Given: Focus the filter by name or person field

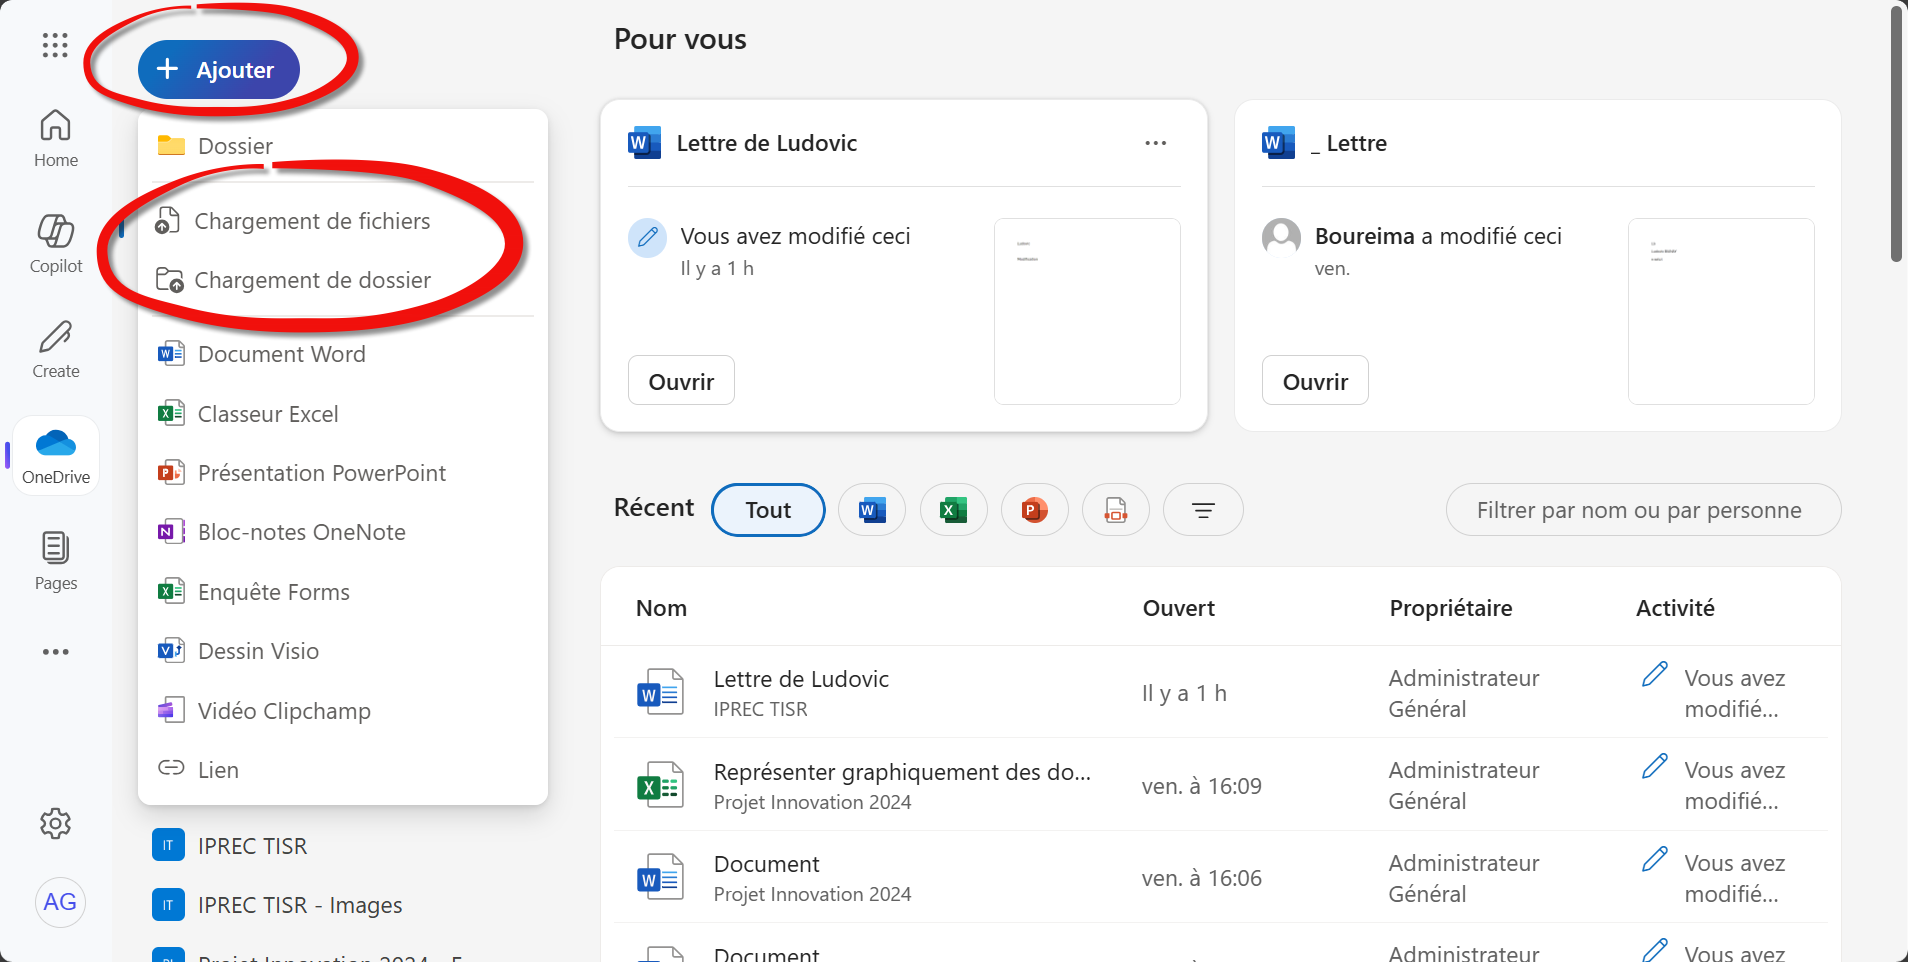Looking at the screenshot, I should 1642,510.
